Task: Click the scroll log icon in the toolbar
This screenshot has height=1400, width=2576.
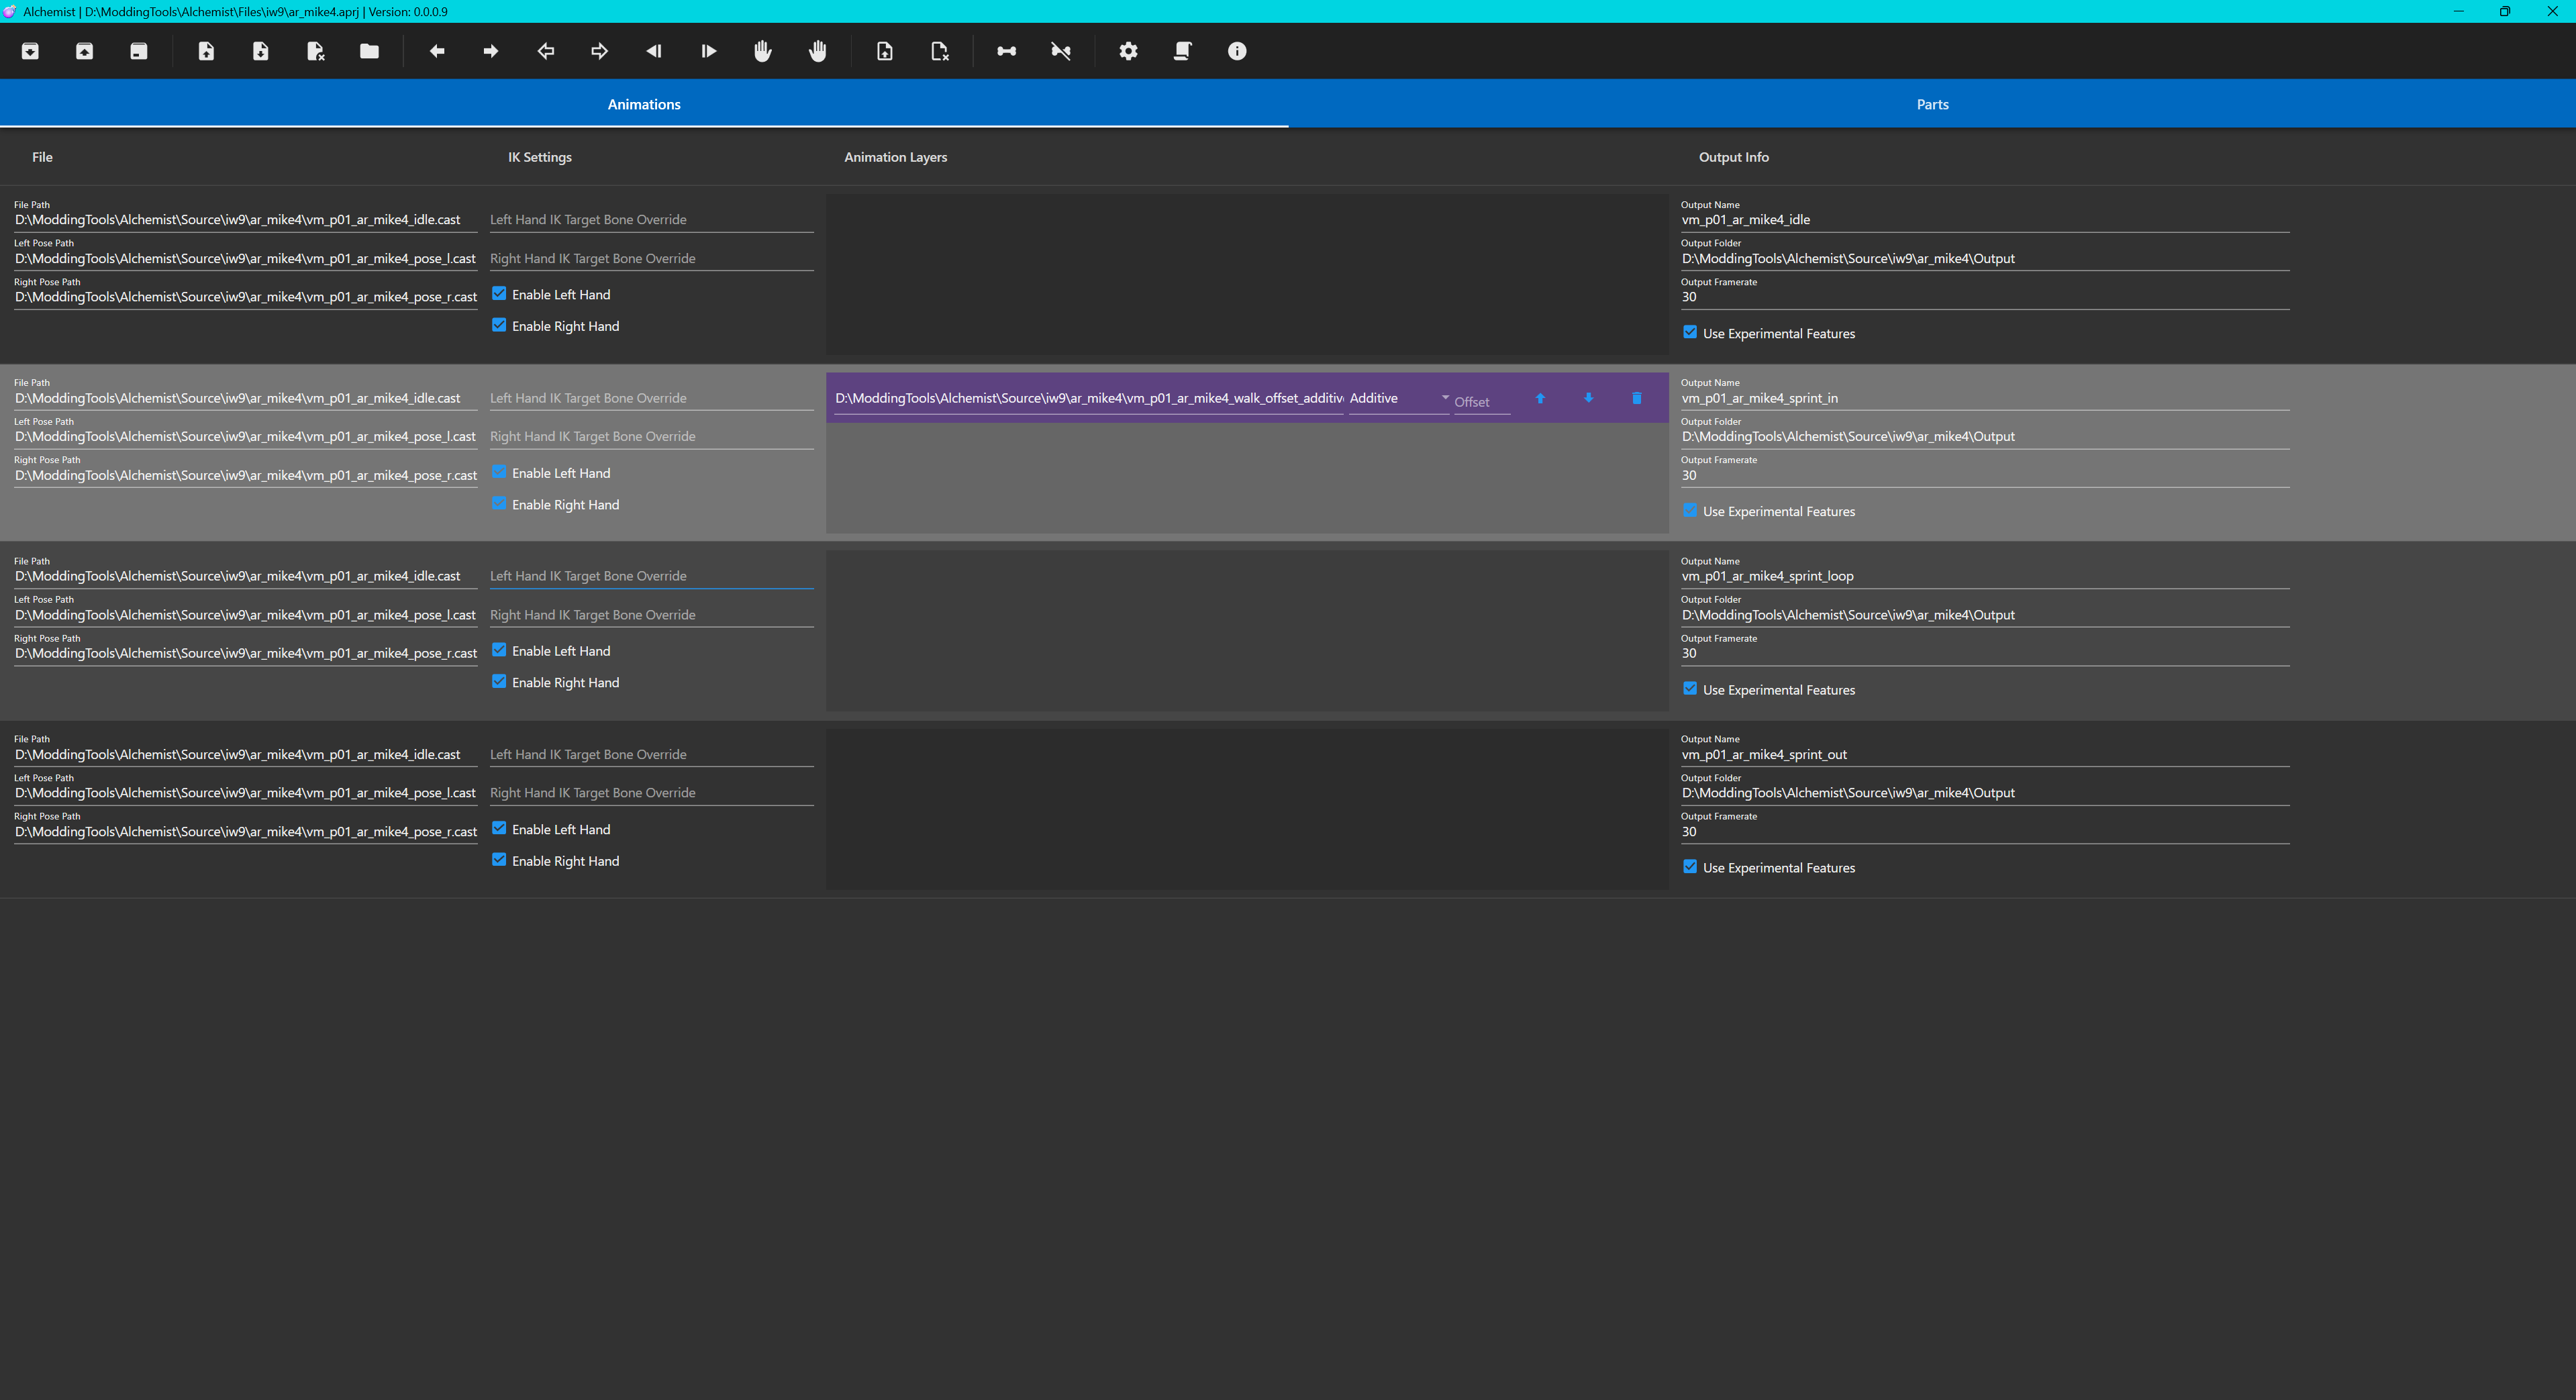Action: (1183, 51)
